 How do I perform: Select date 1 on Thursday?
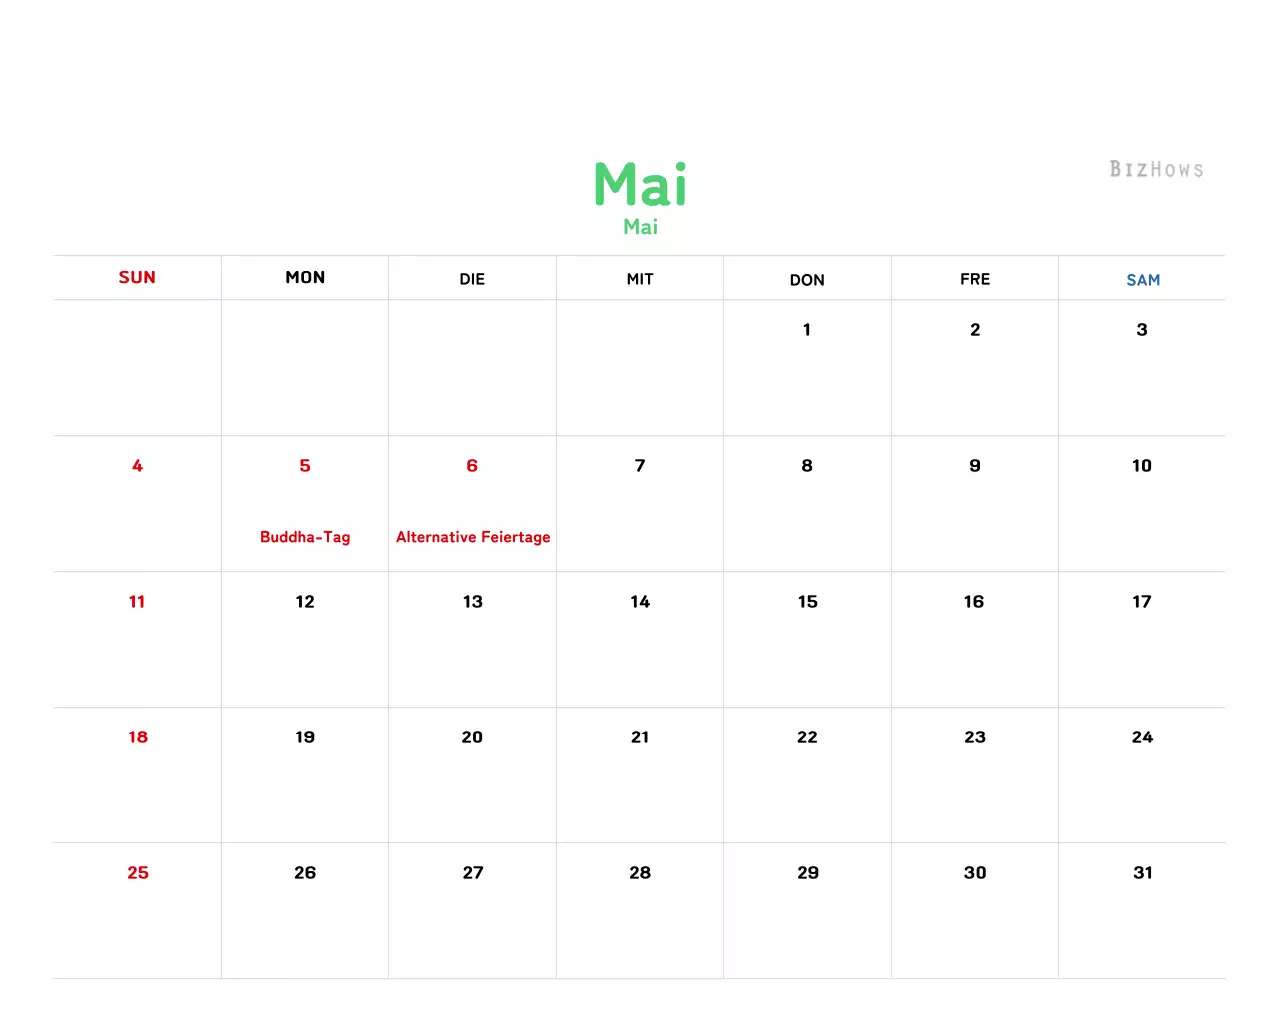[x=807, y=330]
